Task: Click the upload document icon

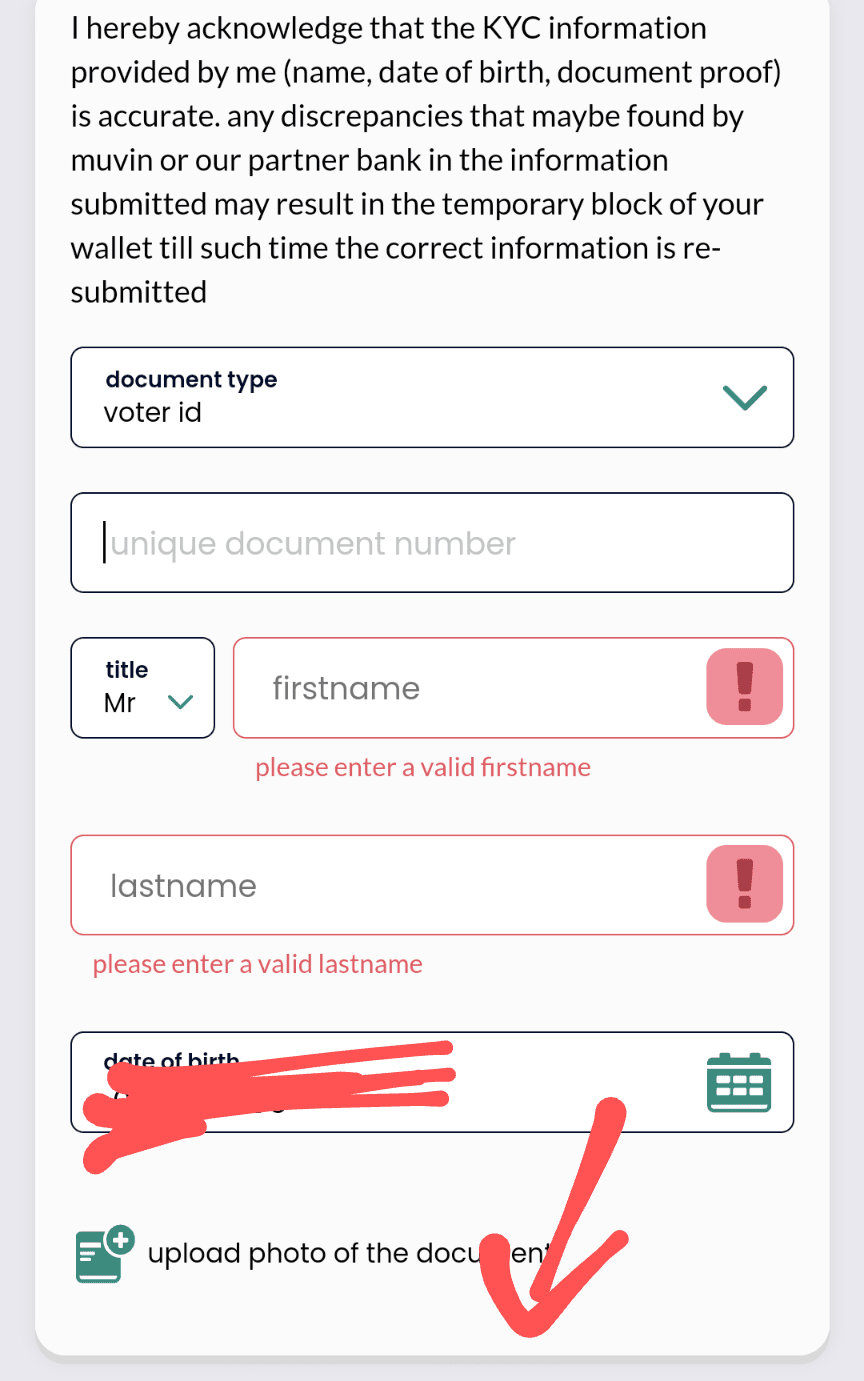Action: pyautogui.click(x=105, y=1253)
